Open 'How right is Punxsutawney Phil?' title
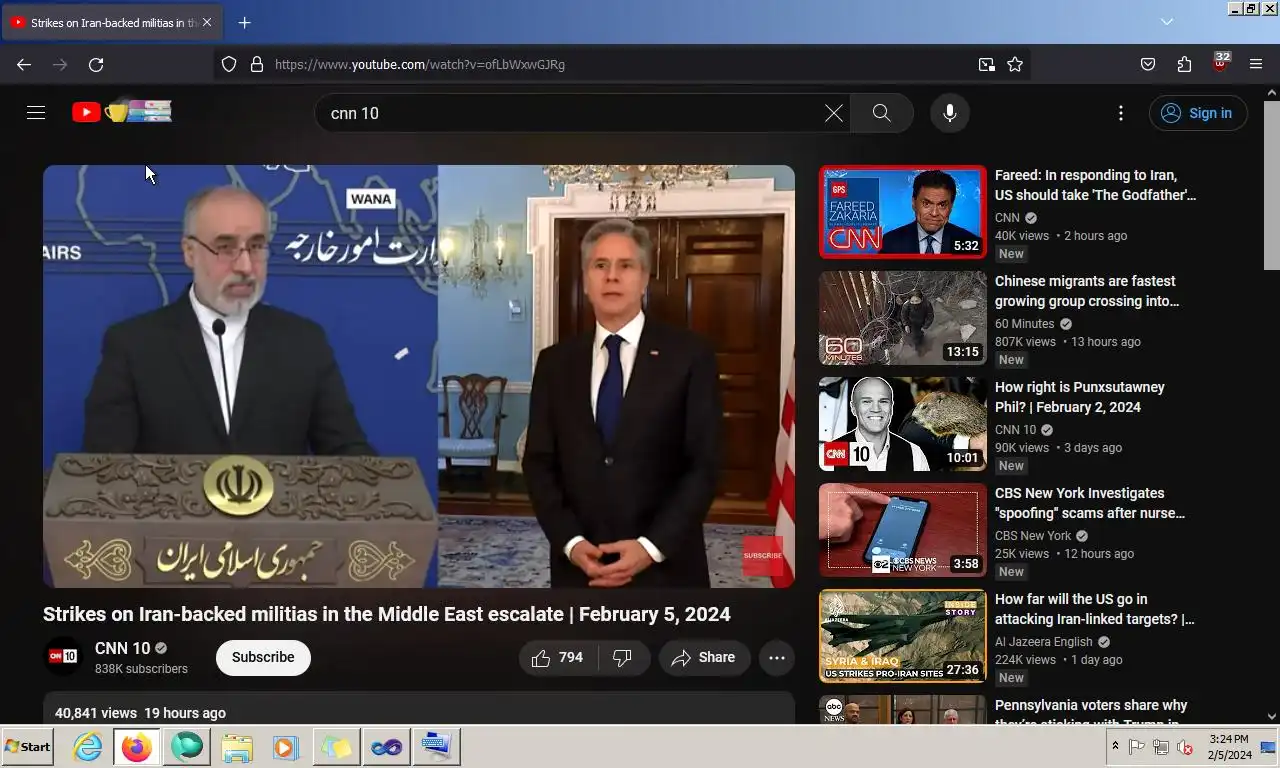 [x=1080, y=397]
